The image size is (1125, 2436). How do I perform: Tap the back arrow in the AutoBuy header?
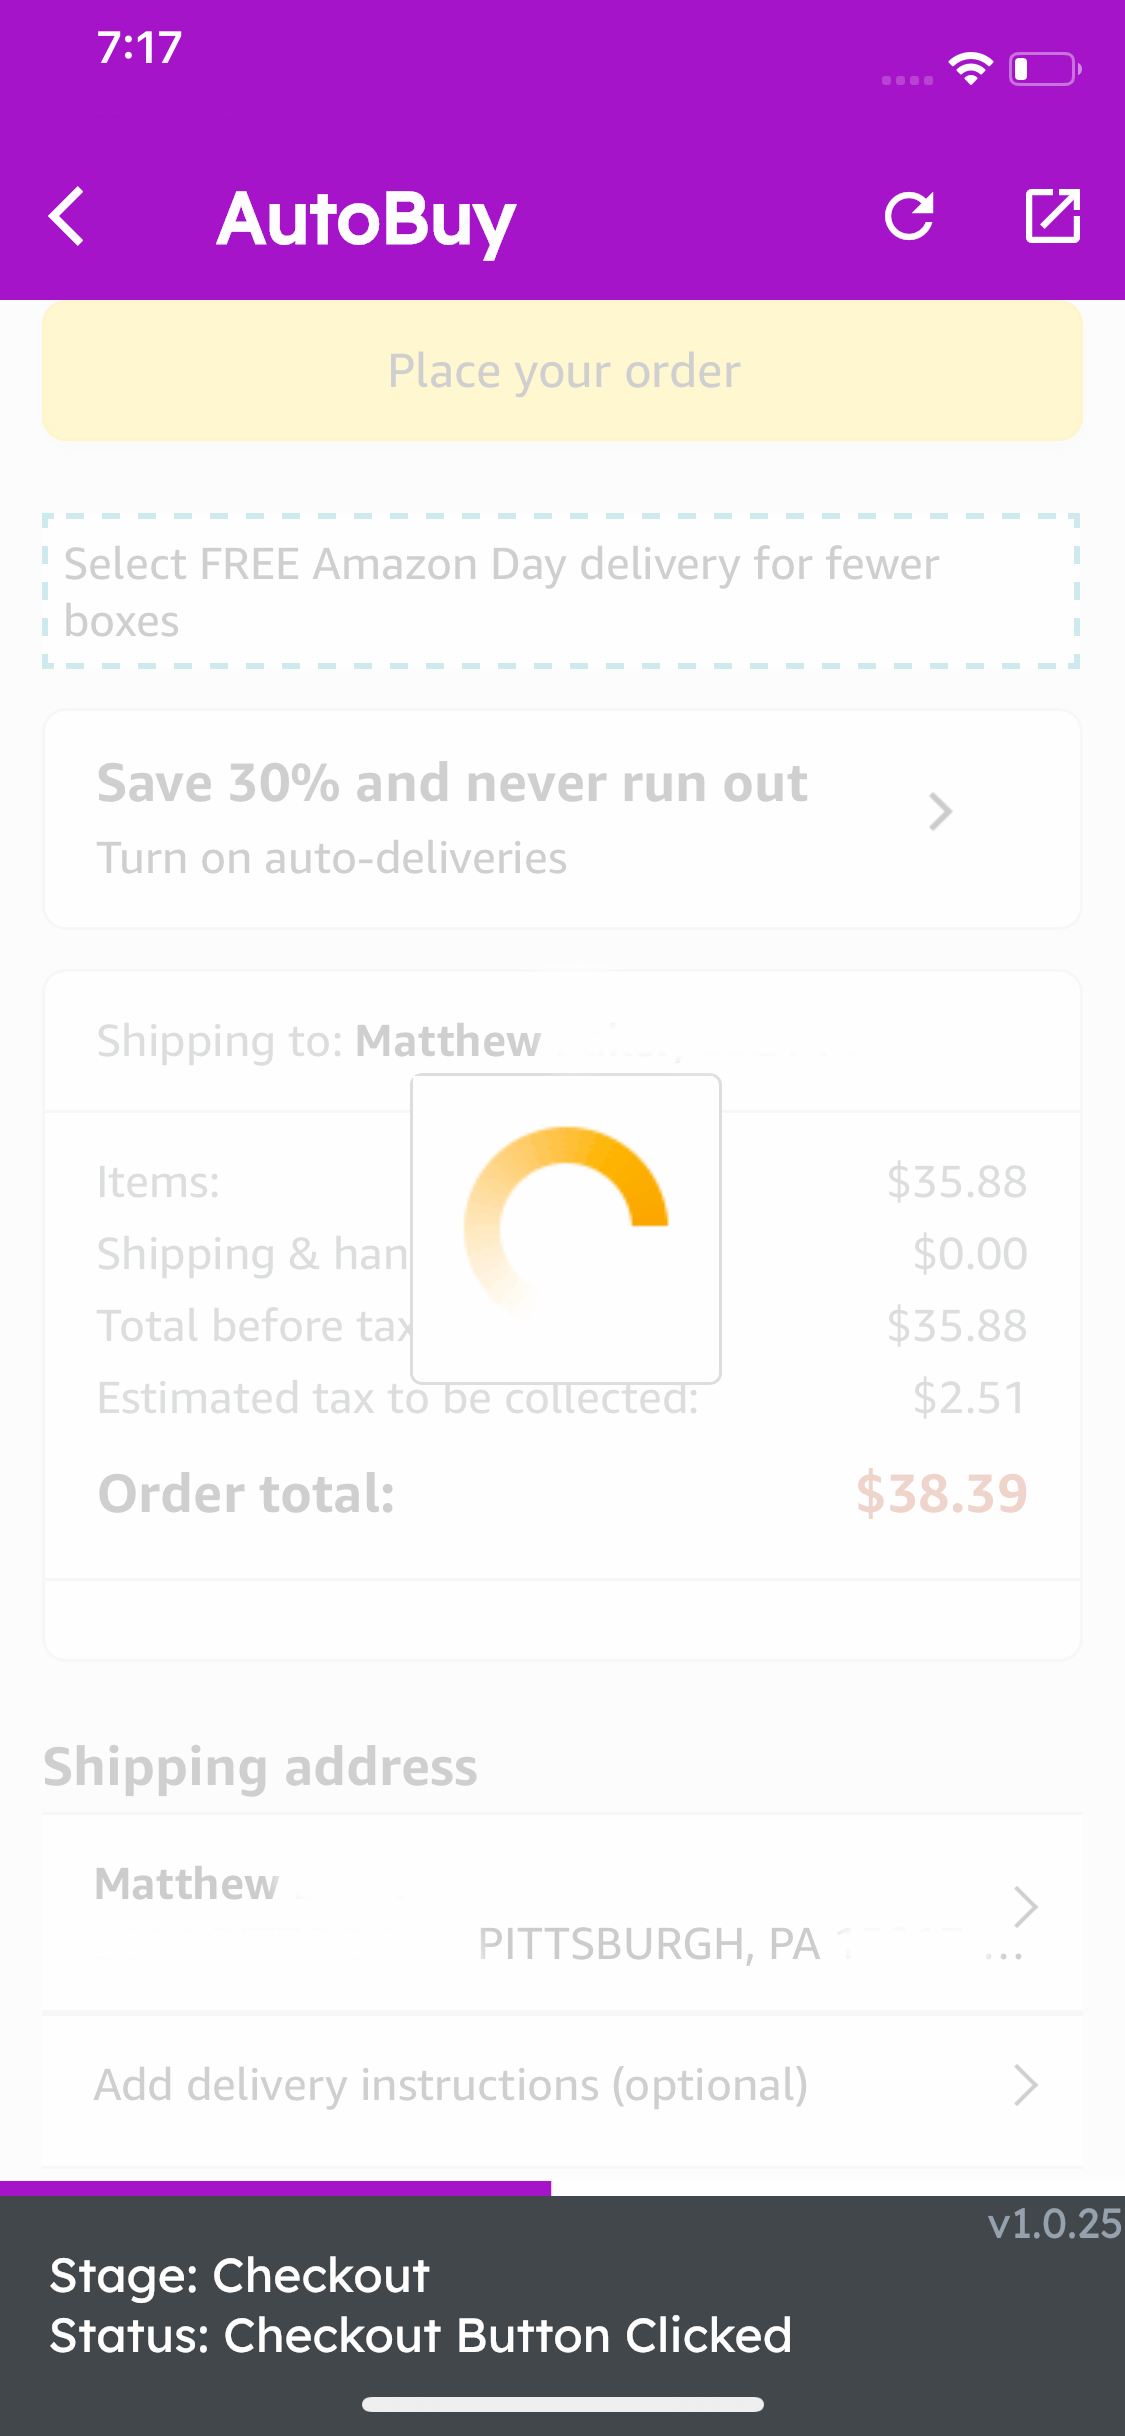pyautogui.click(x=67, y=217)
